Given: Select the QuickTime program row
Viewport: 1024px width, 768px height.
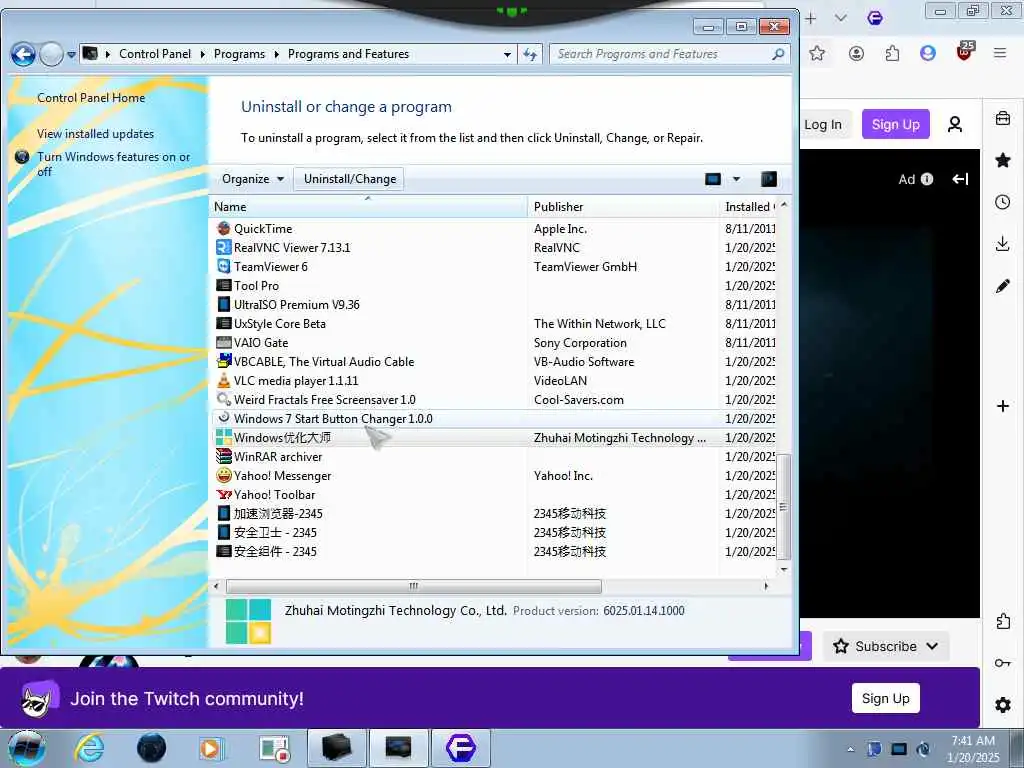Looking at the screenshot, I should click(x=493, y=229).
